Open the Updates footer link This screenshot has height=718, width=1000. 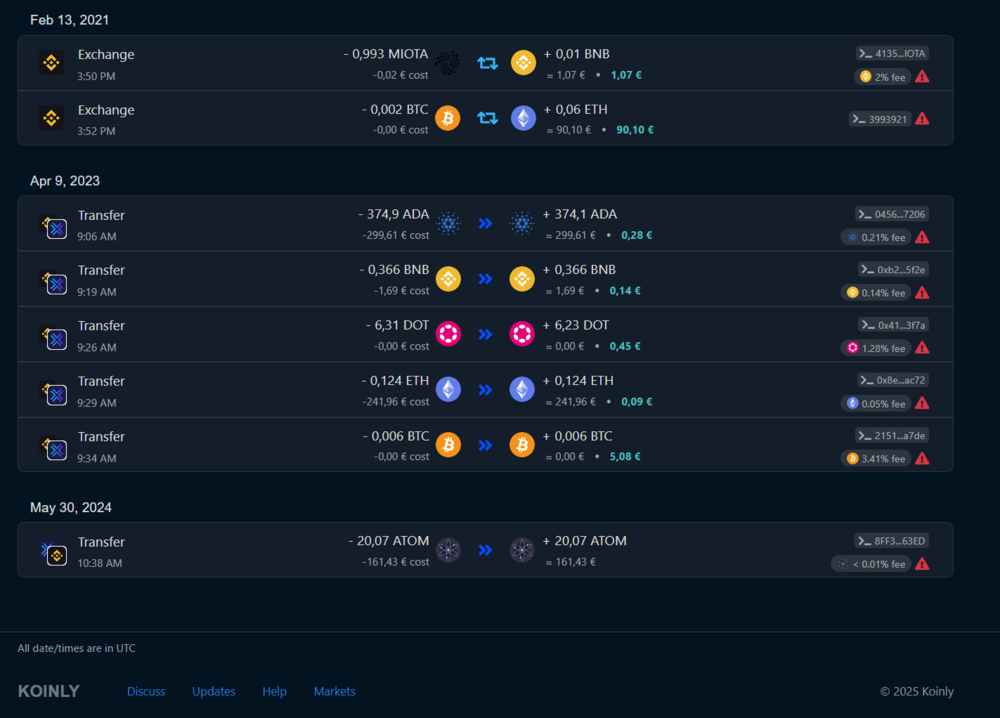214,691
